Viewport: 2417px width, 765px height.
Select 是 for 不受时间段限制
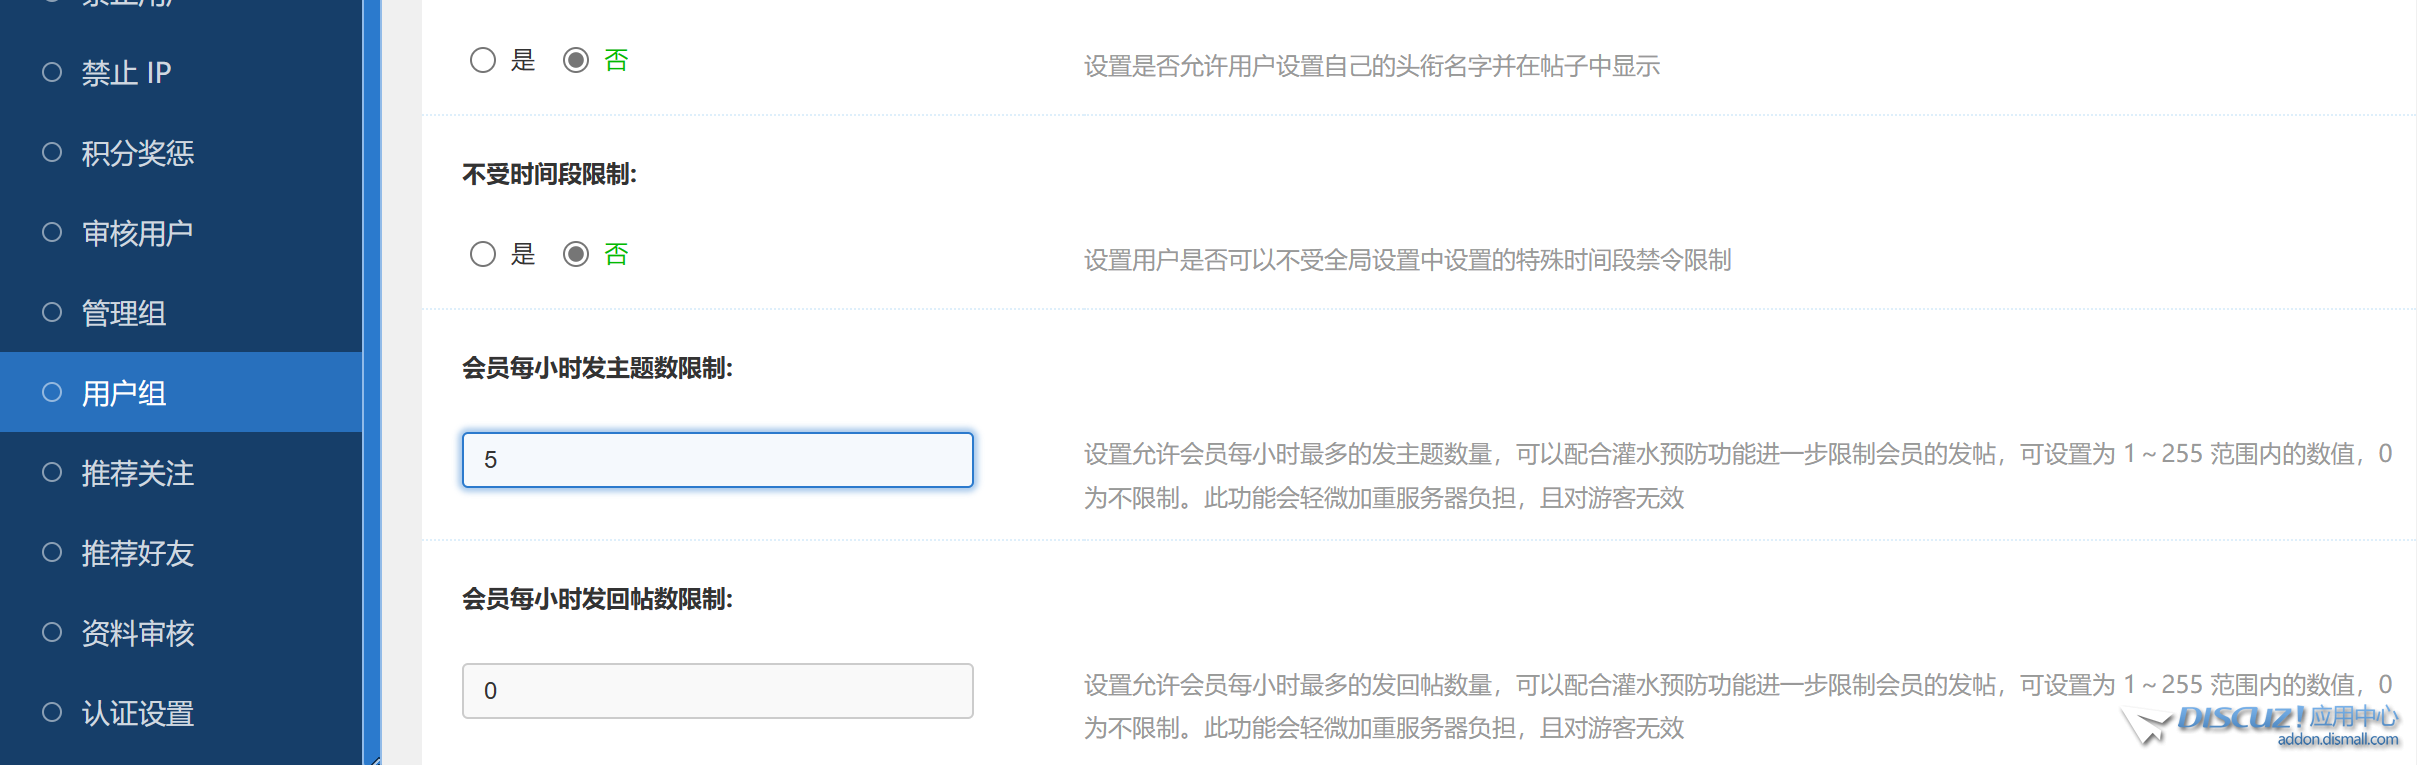pos(483,254)
